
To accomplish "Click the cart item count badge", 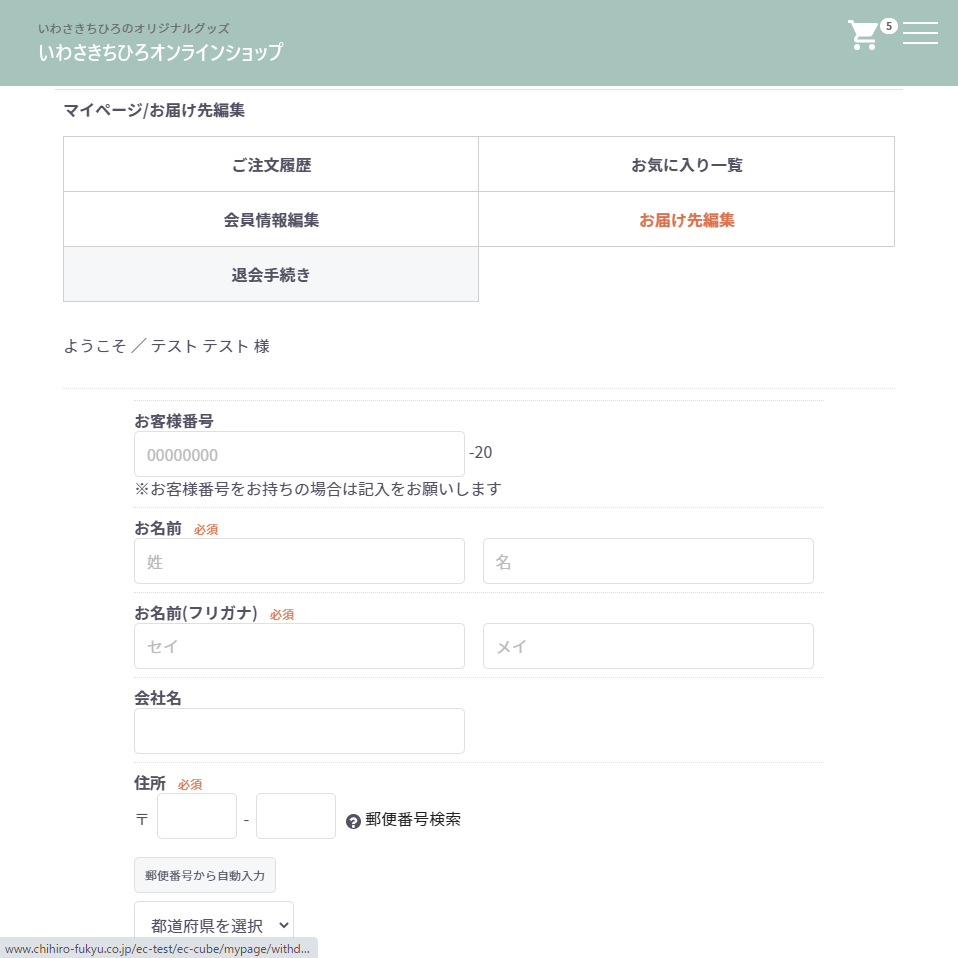I will point(889,26).
